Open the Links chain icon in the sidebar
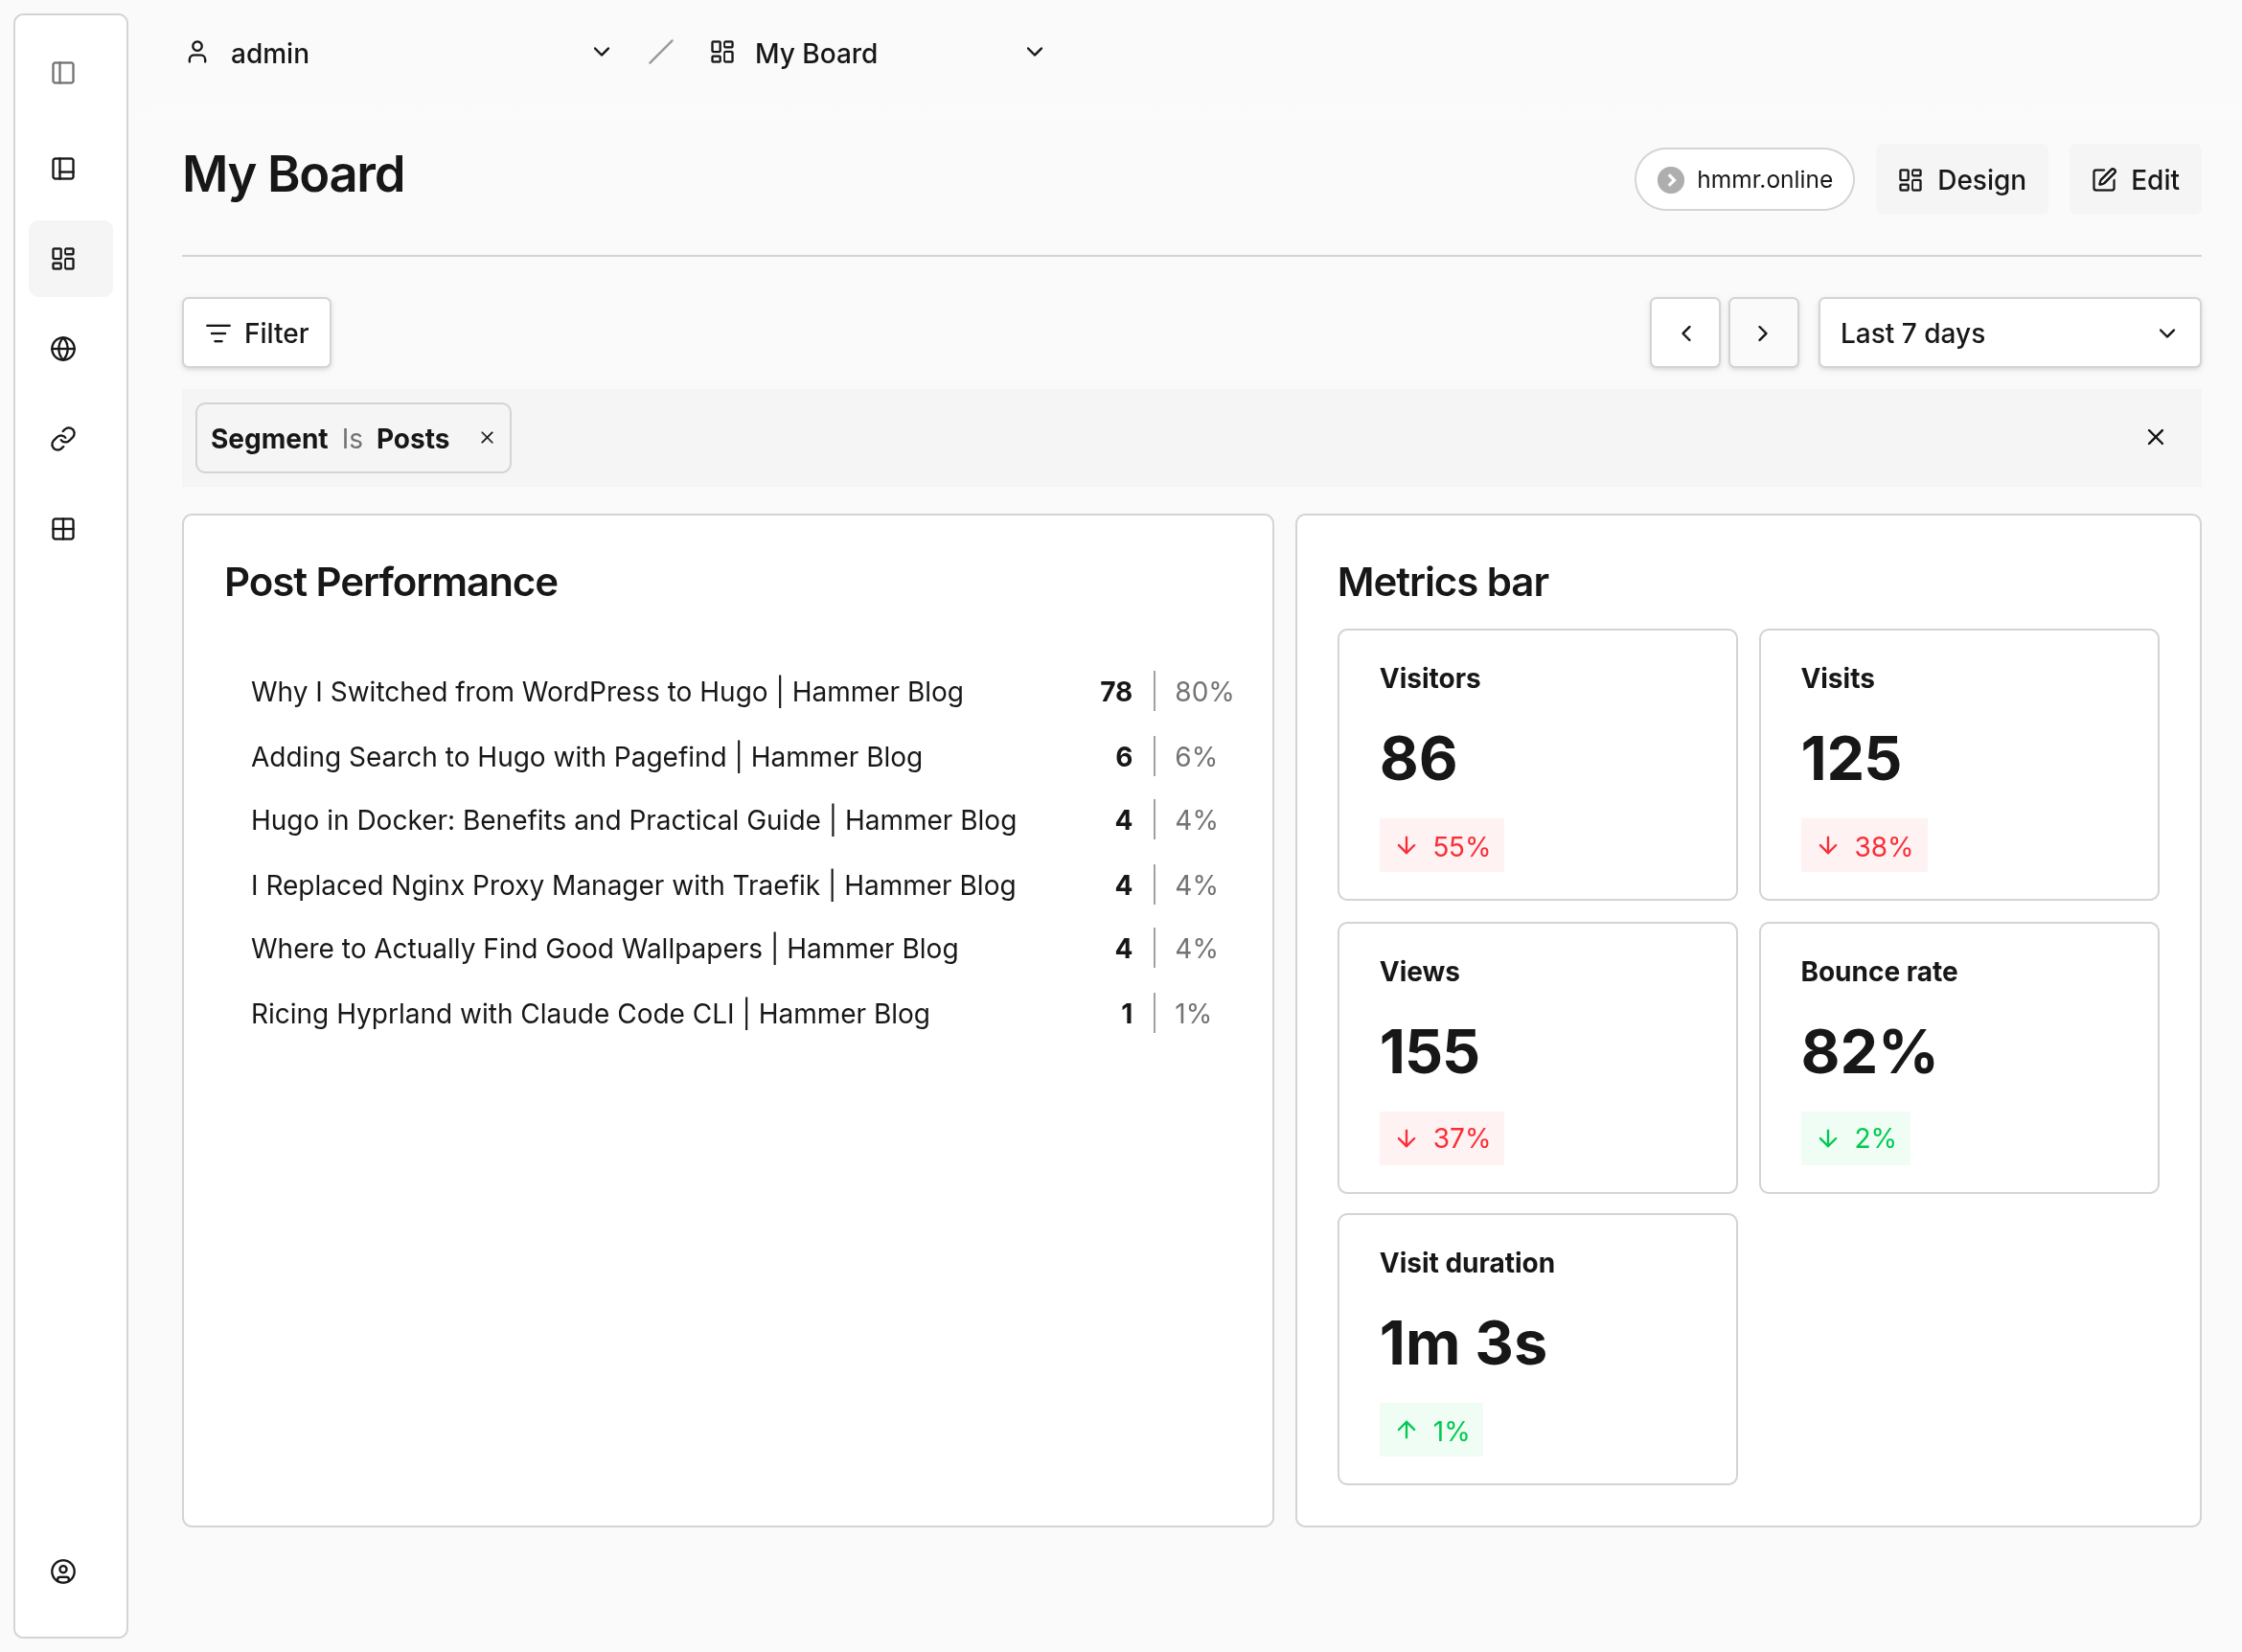Screen dimensions: 2242x1652 coord(63,439)
